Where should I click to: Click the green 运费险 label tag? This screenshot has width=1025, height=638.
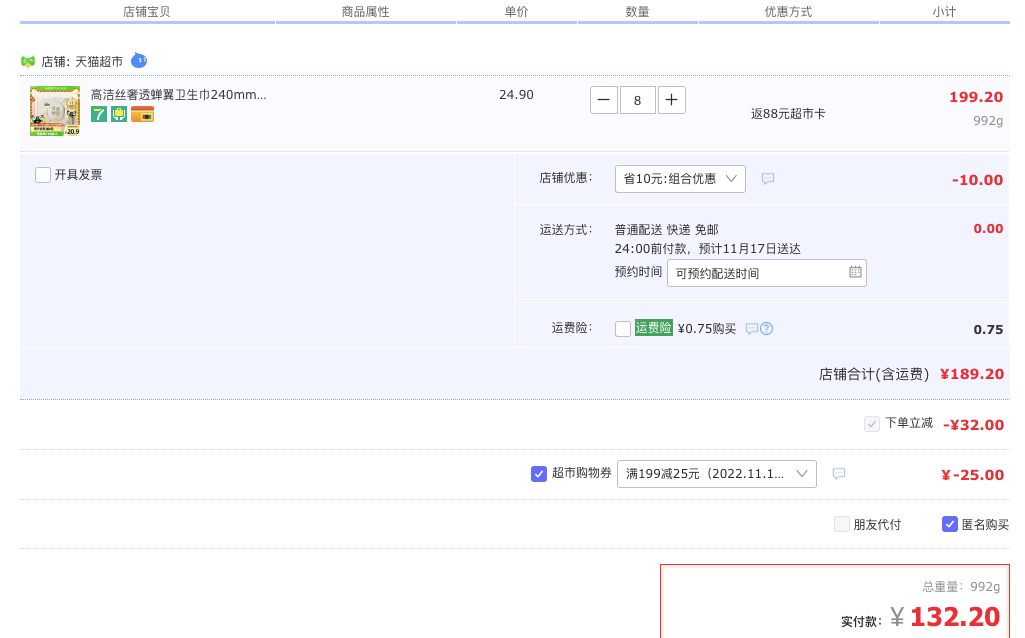[654, 327]
